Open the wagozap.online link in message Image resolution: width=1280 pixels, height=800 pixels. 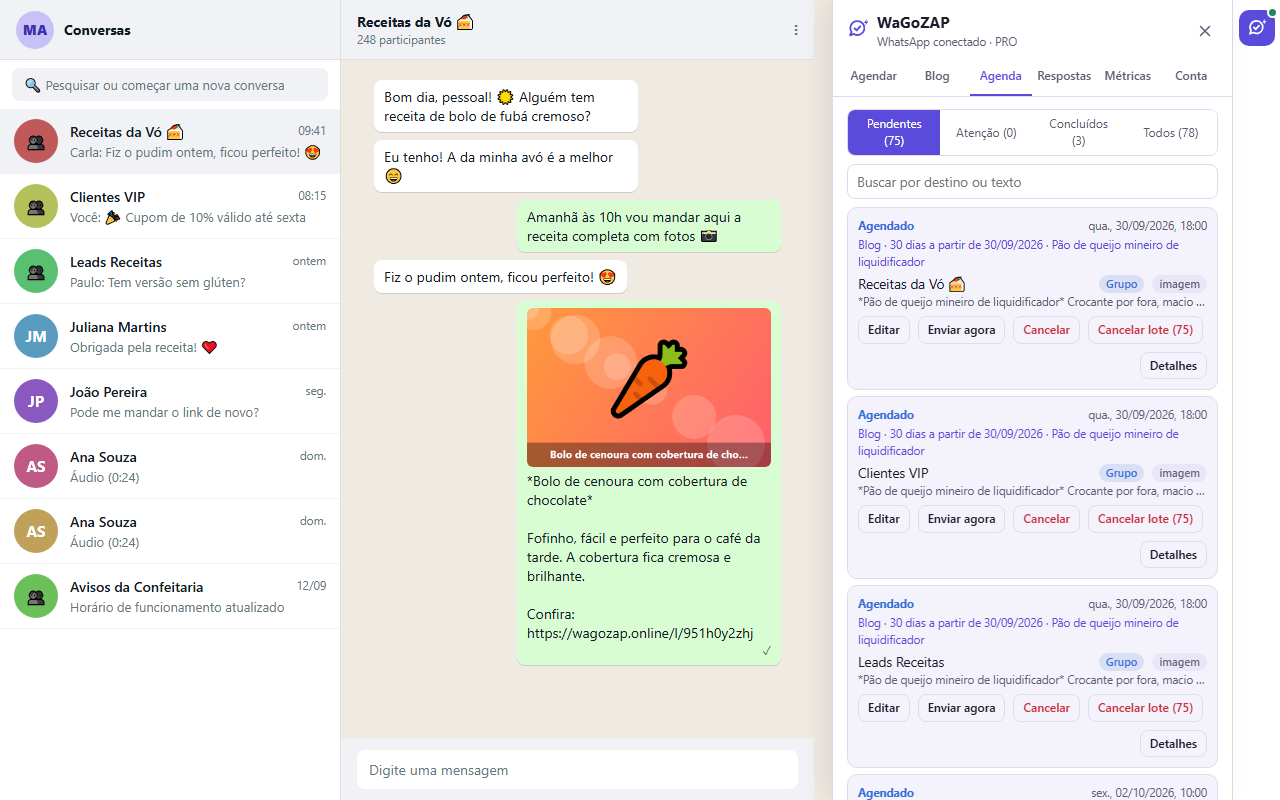(x=640, y=633)
